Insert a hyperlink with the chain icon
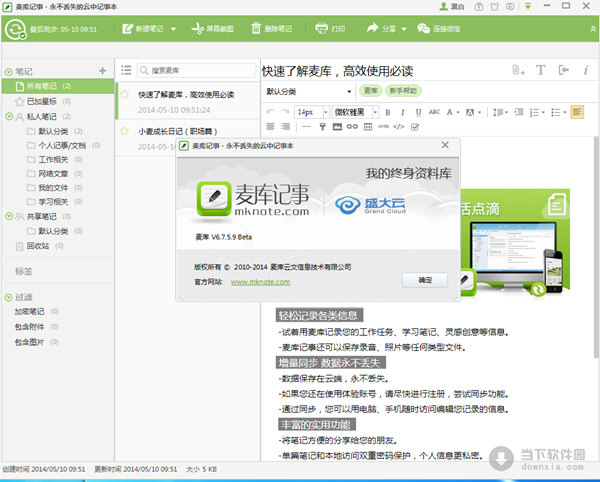 (352, 127)
